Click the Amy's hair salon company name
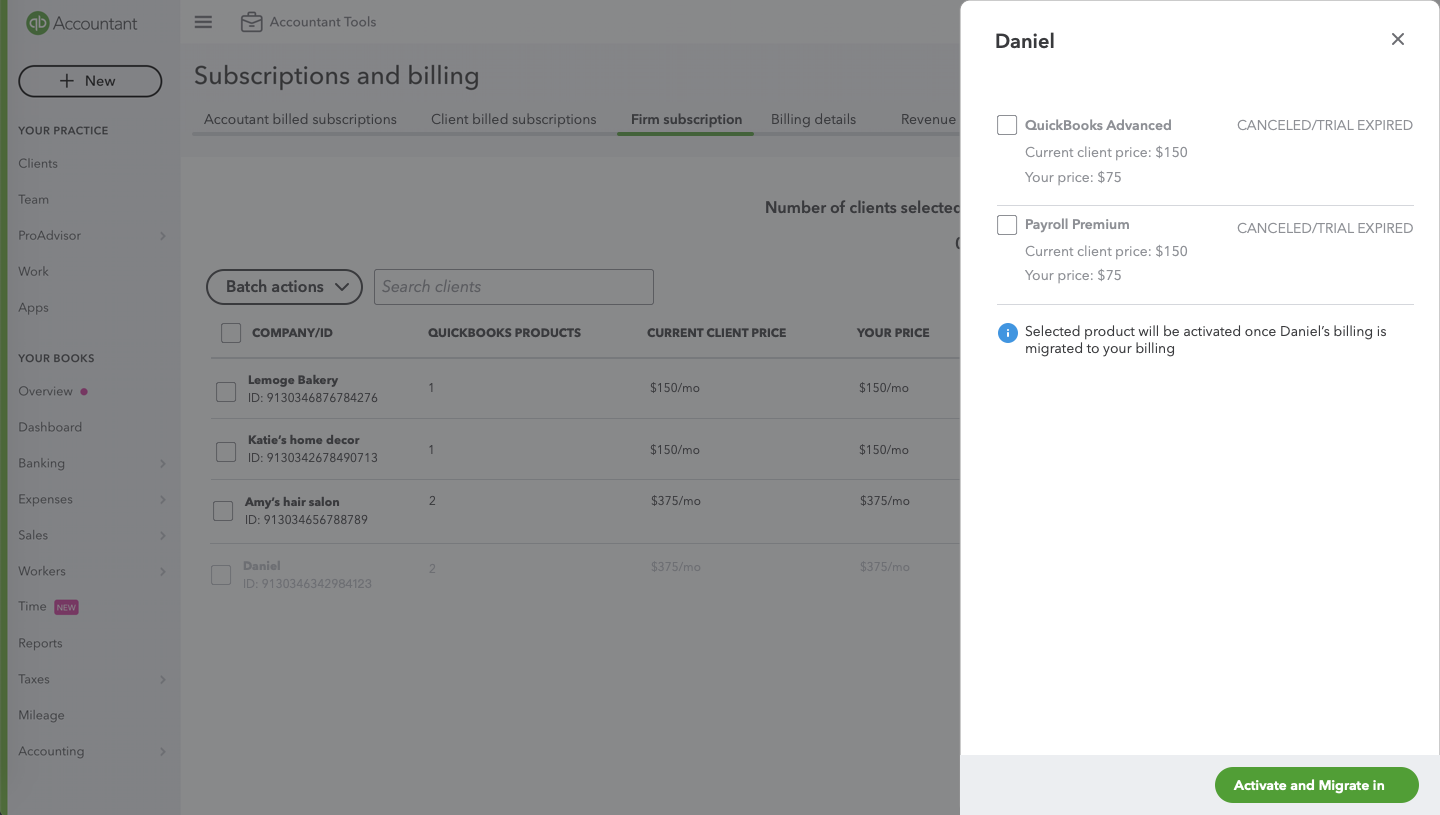Screen dimensions: 1440x815 pyautogui.click(x=292, y=502)
